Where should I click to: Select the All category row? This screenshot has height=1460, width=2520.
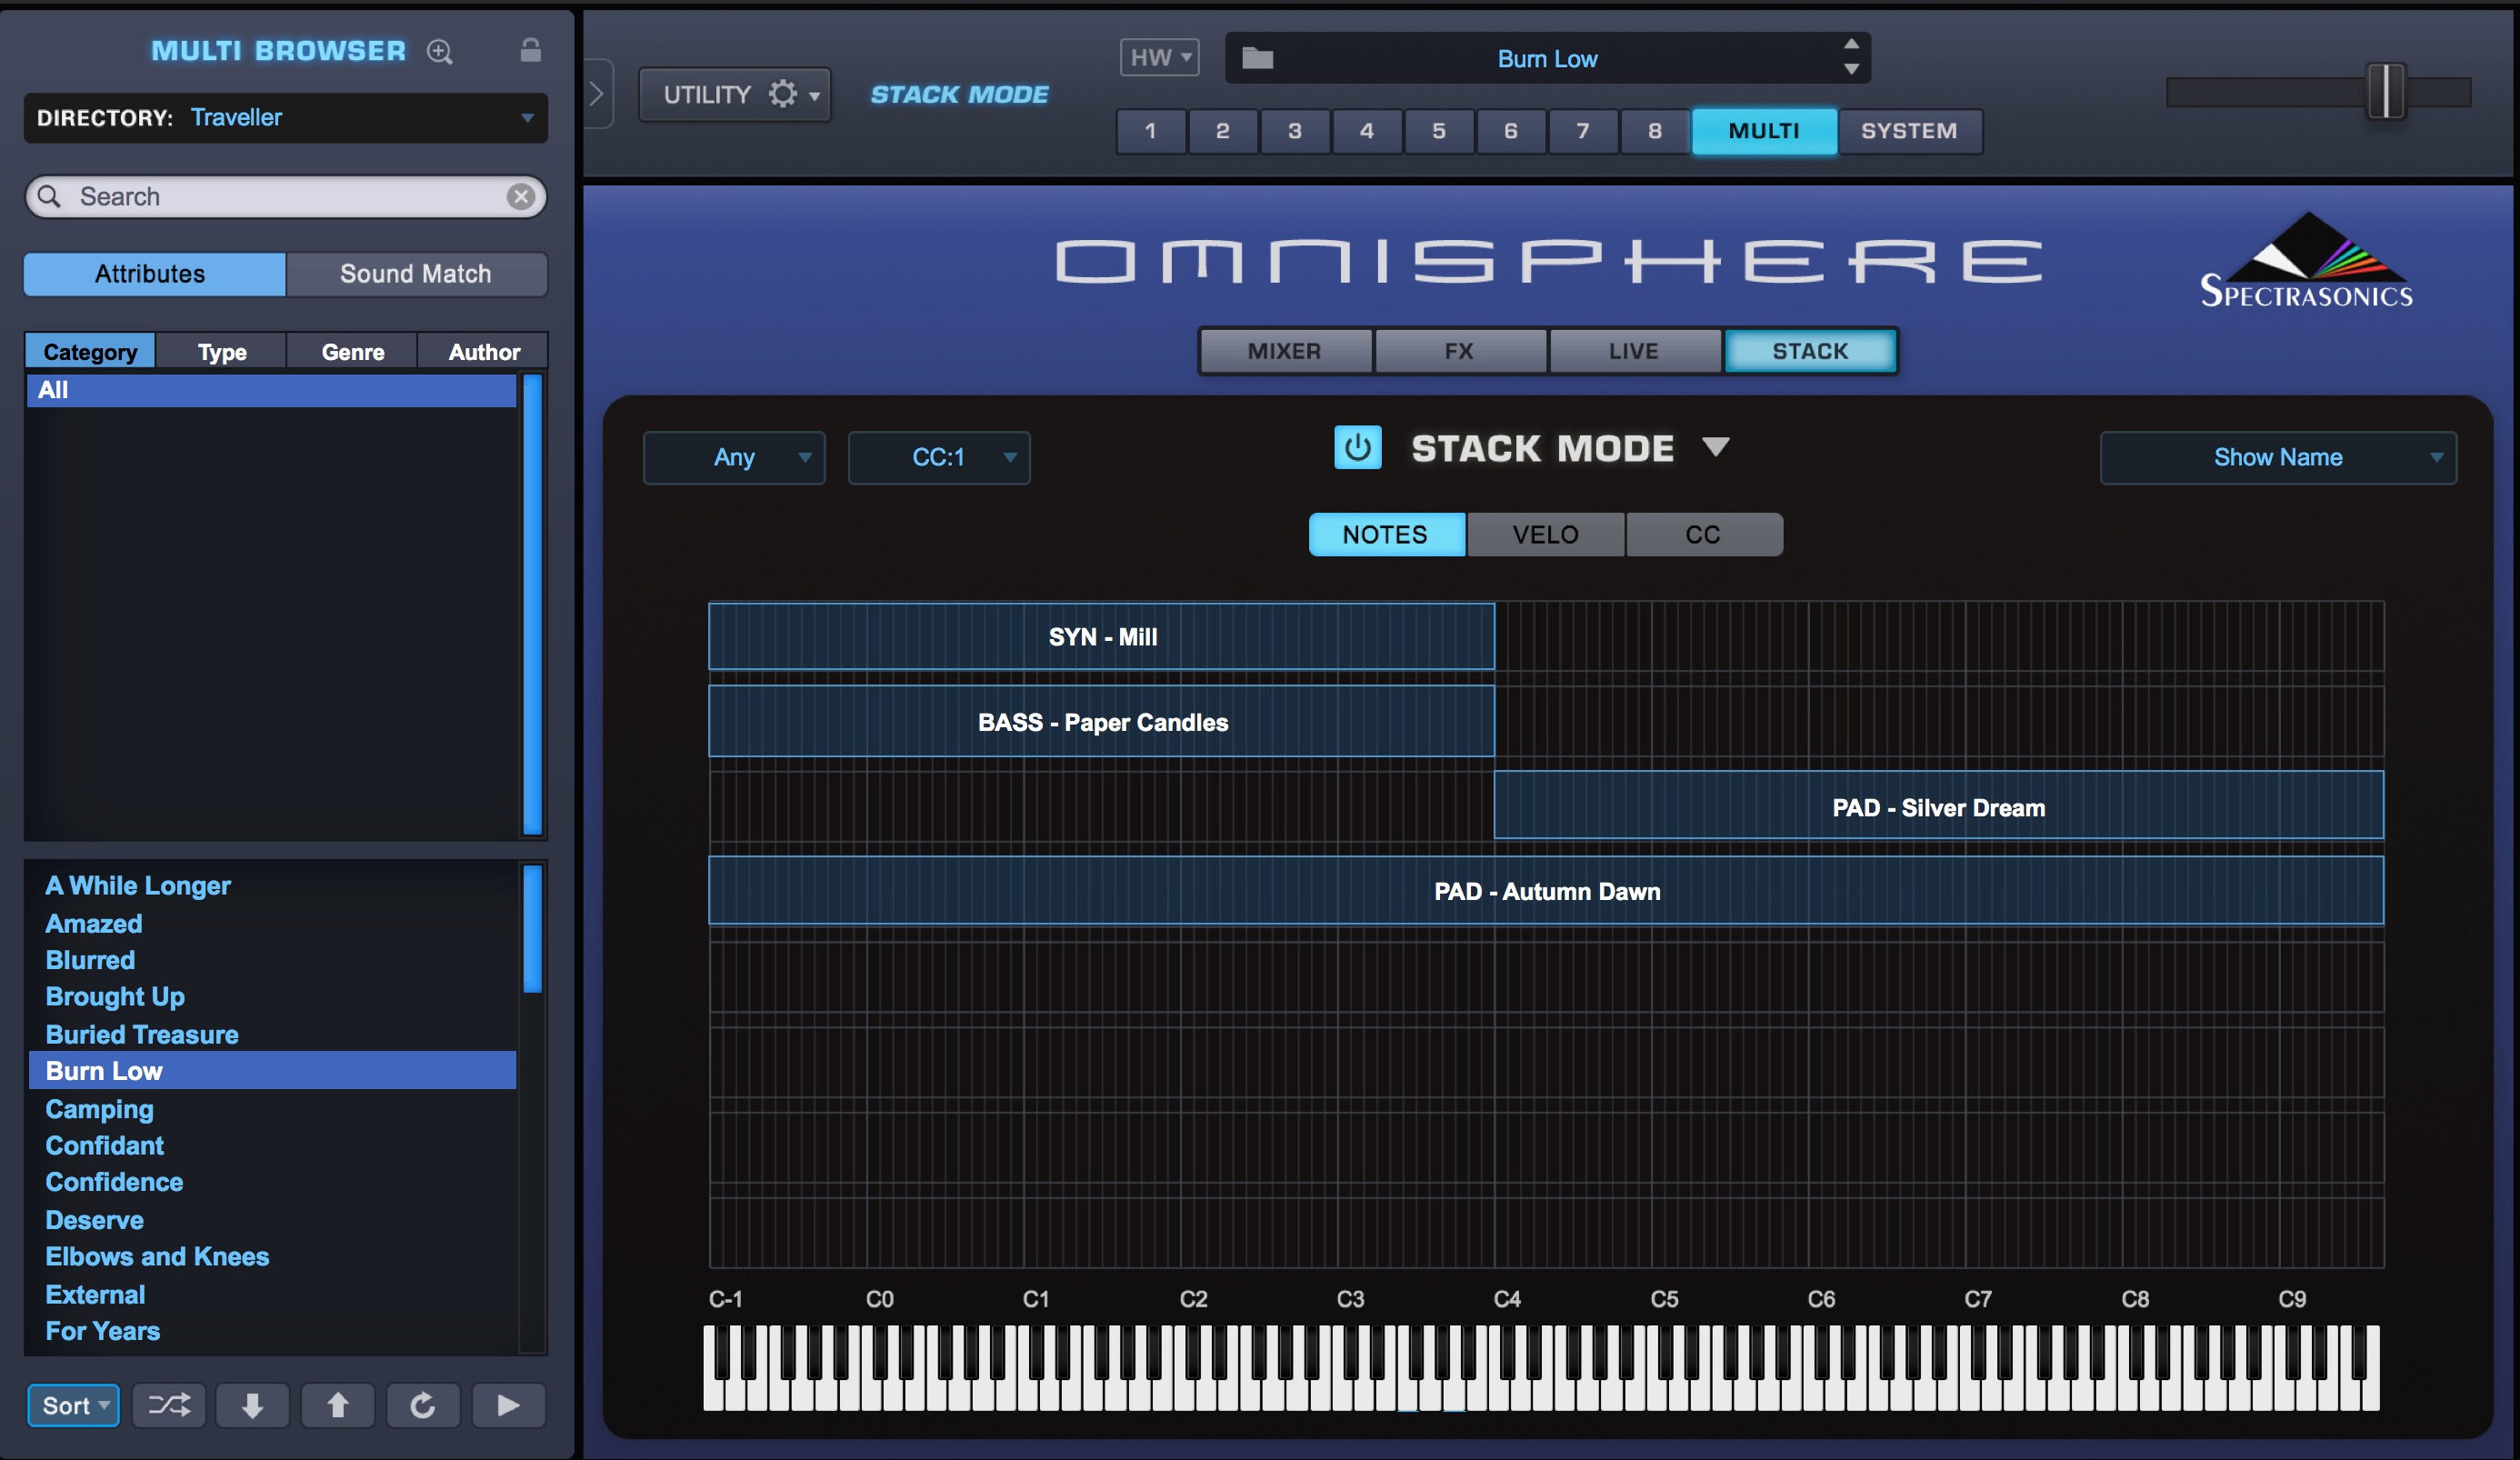[272, 390]
